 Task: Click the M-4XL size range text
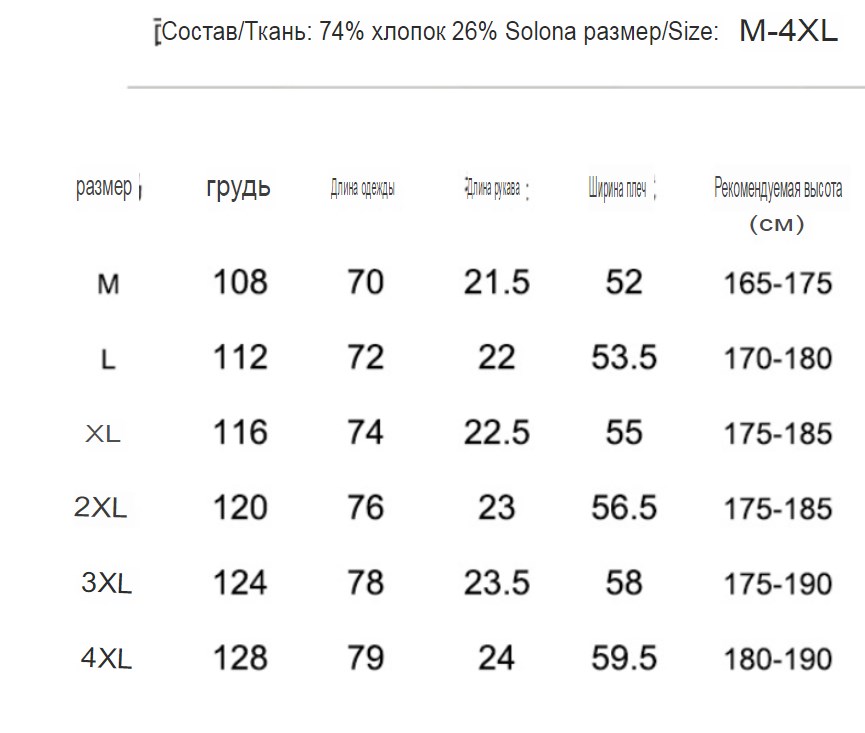(x=788, y=31)
